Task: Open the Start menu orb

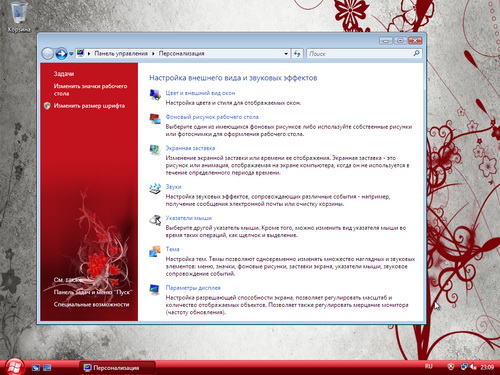Action: [14, 367]
